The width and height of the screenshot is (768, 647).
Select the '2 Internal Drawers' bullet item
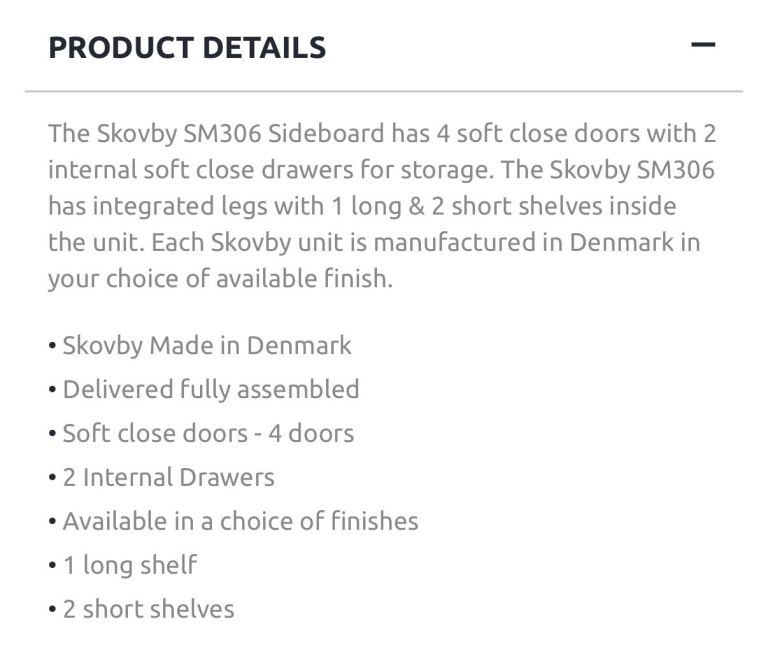tap(168, 477)
